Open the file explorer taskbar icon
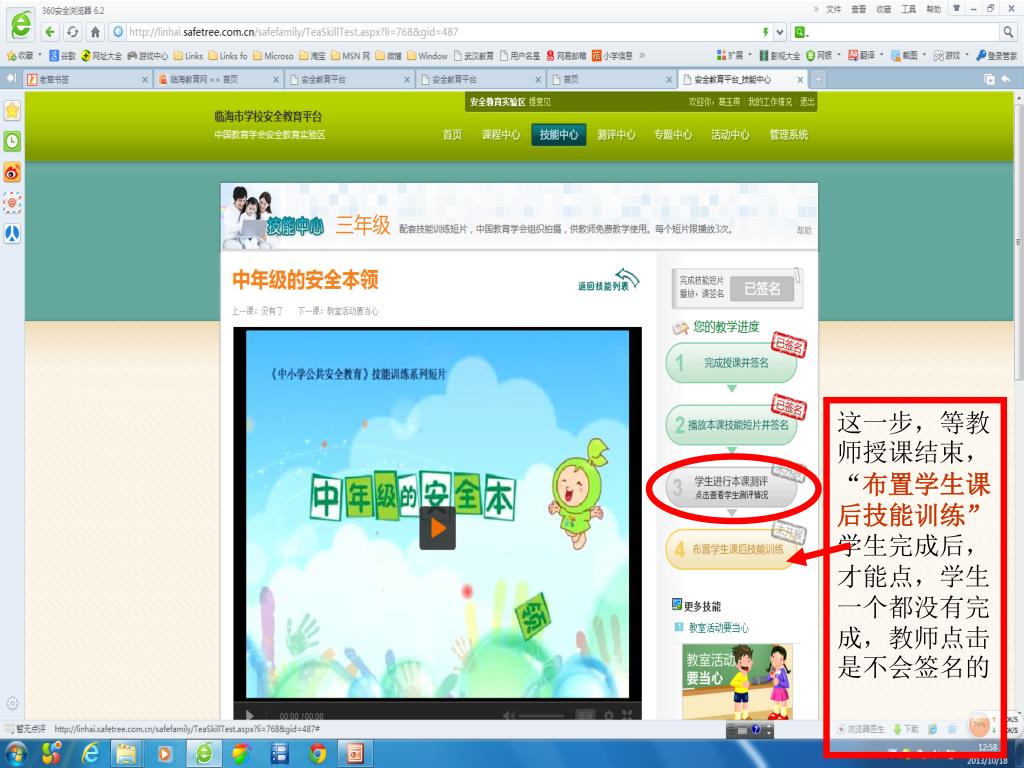This screenshot has width=1024, height=768. [x=127, y=754]
